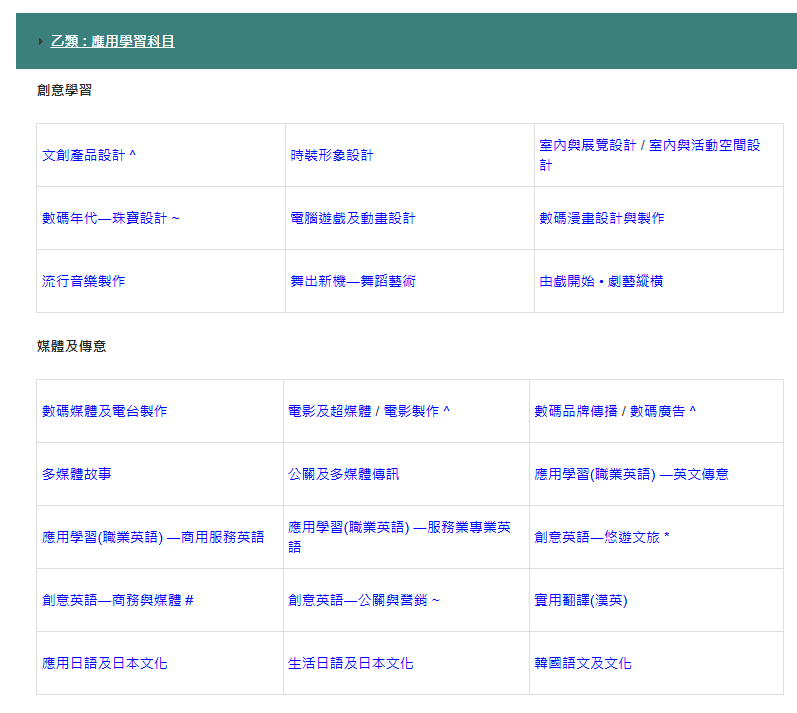Click the 電腦遊戲及動畫設計 link
This screenshot has width=797, height=713.
(x=353, y=218)
